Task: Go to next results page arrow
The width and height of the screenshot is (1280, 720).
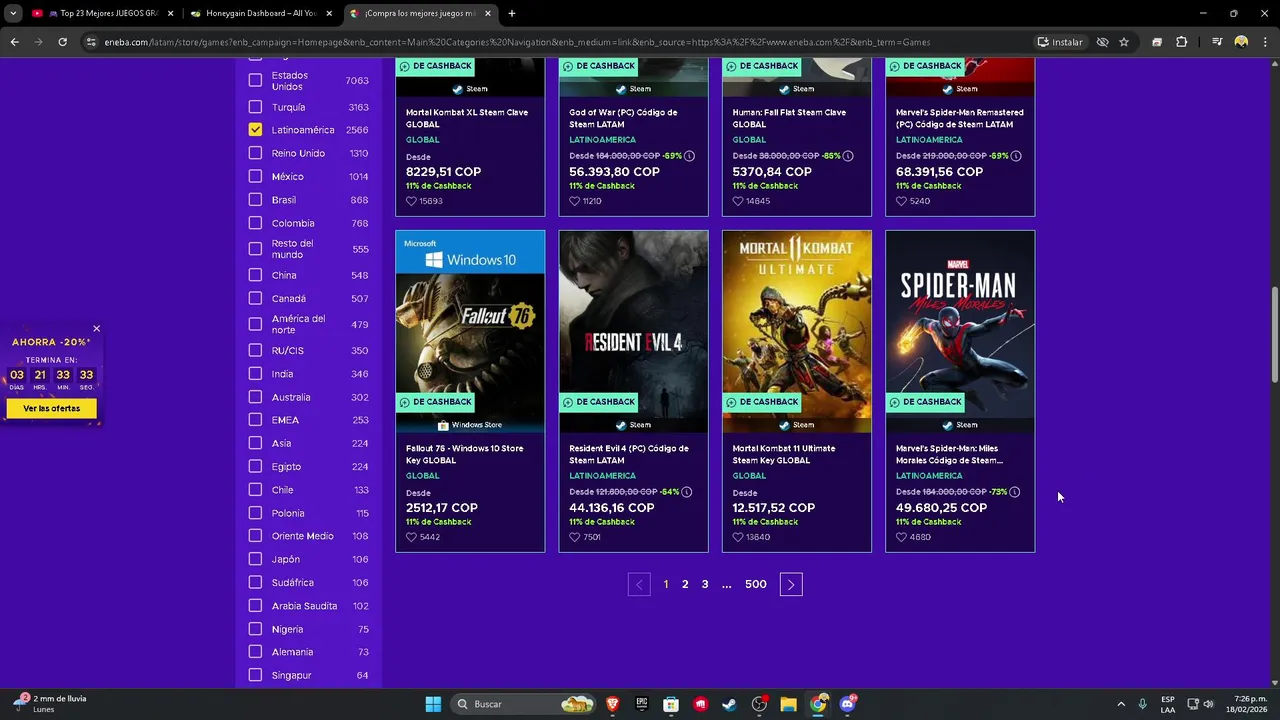Action: click(x=791, y=585)
